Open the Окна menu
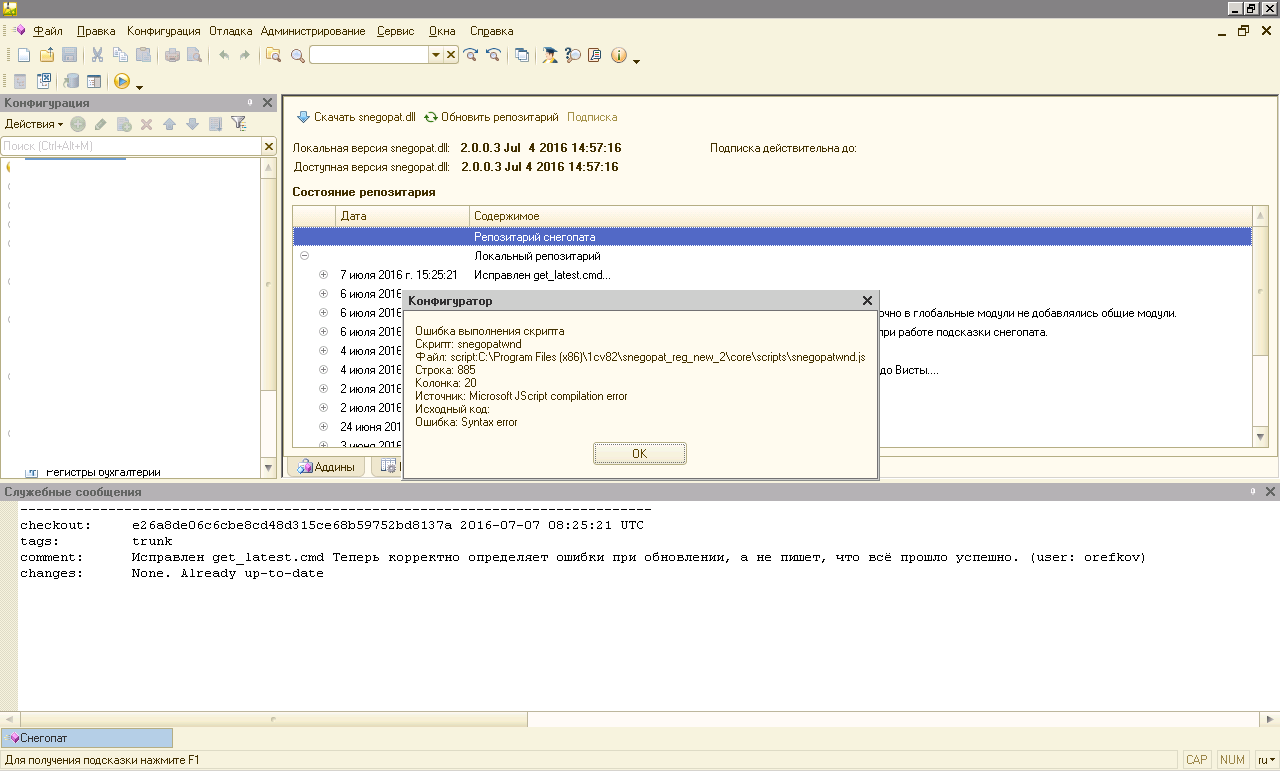This screenshot has height=772, width=1280. [x=442, y=31]
